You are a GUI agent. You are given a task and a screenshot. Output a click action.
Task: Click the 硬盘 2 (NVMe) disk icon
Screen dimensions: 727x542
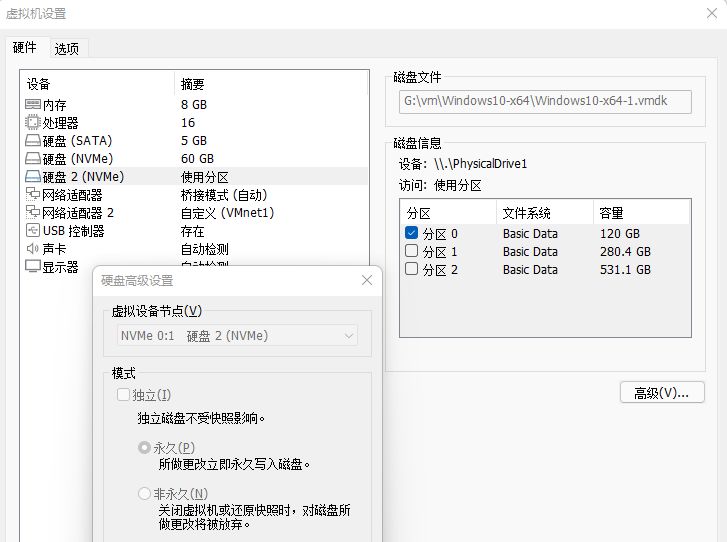(x=33, y=177)
